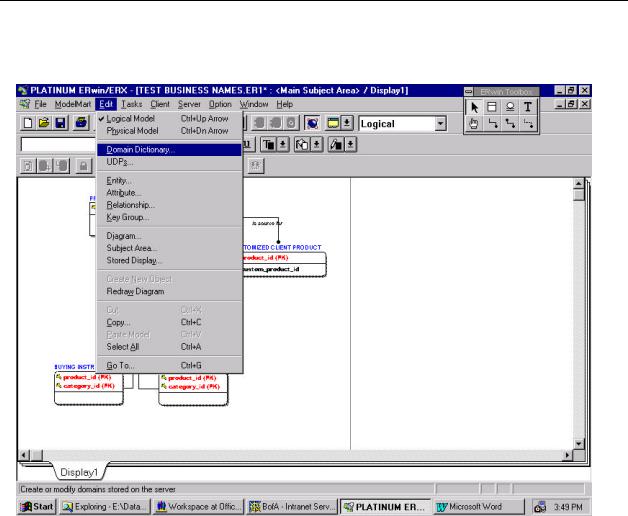The height and width of the screenshot is (516, 628).
Task: Select the pointer arrow tool in ERwin Toolbox
Action: (x=474, y=107)
